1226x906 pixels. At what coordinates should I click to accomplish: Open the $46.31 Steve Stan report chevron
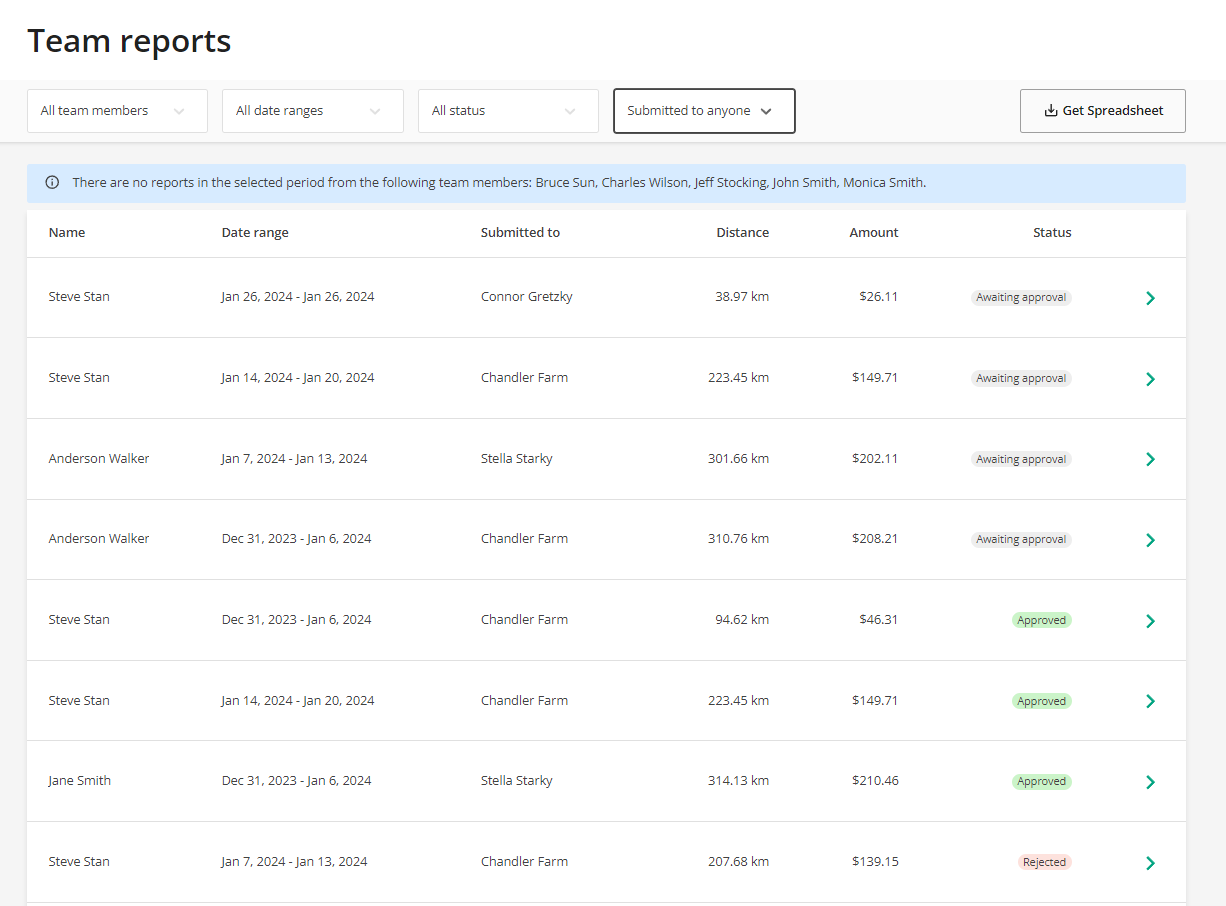(x=1150, y=621)
